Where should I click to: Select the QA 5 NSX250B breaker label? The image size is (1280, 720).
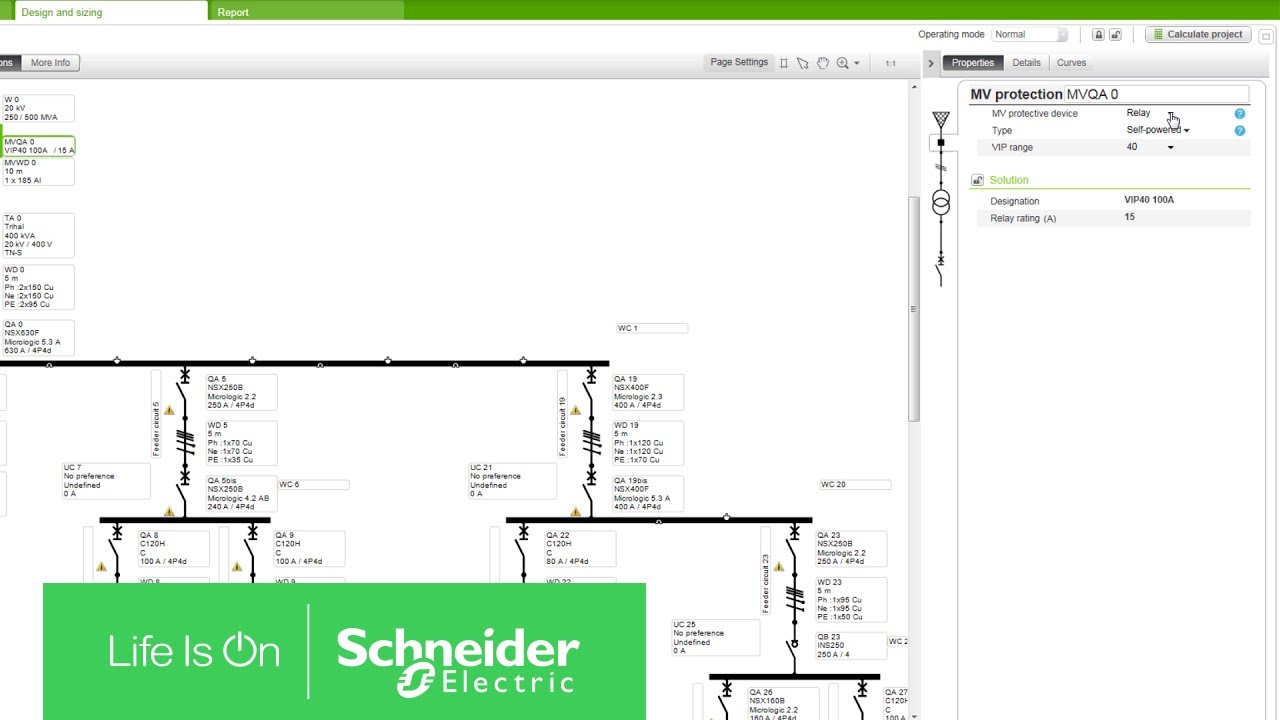click(x=241, y=392)
